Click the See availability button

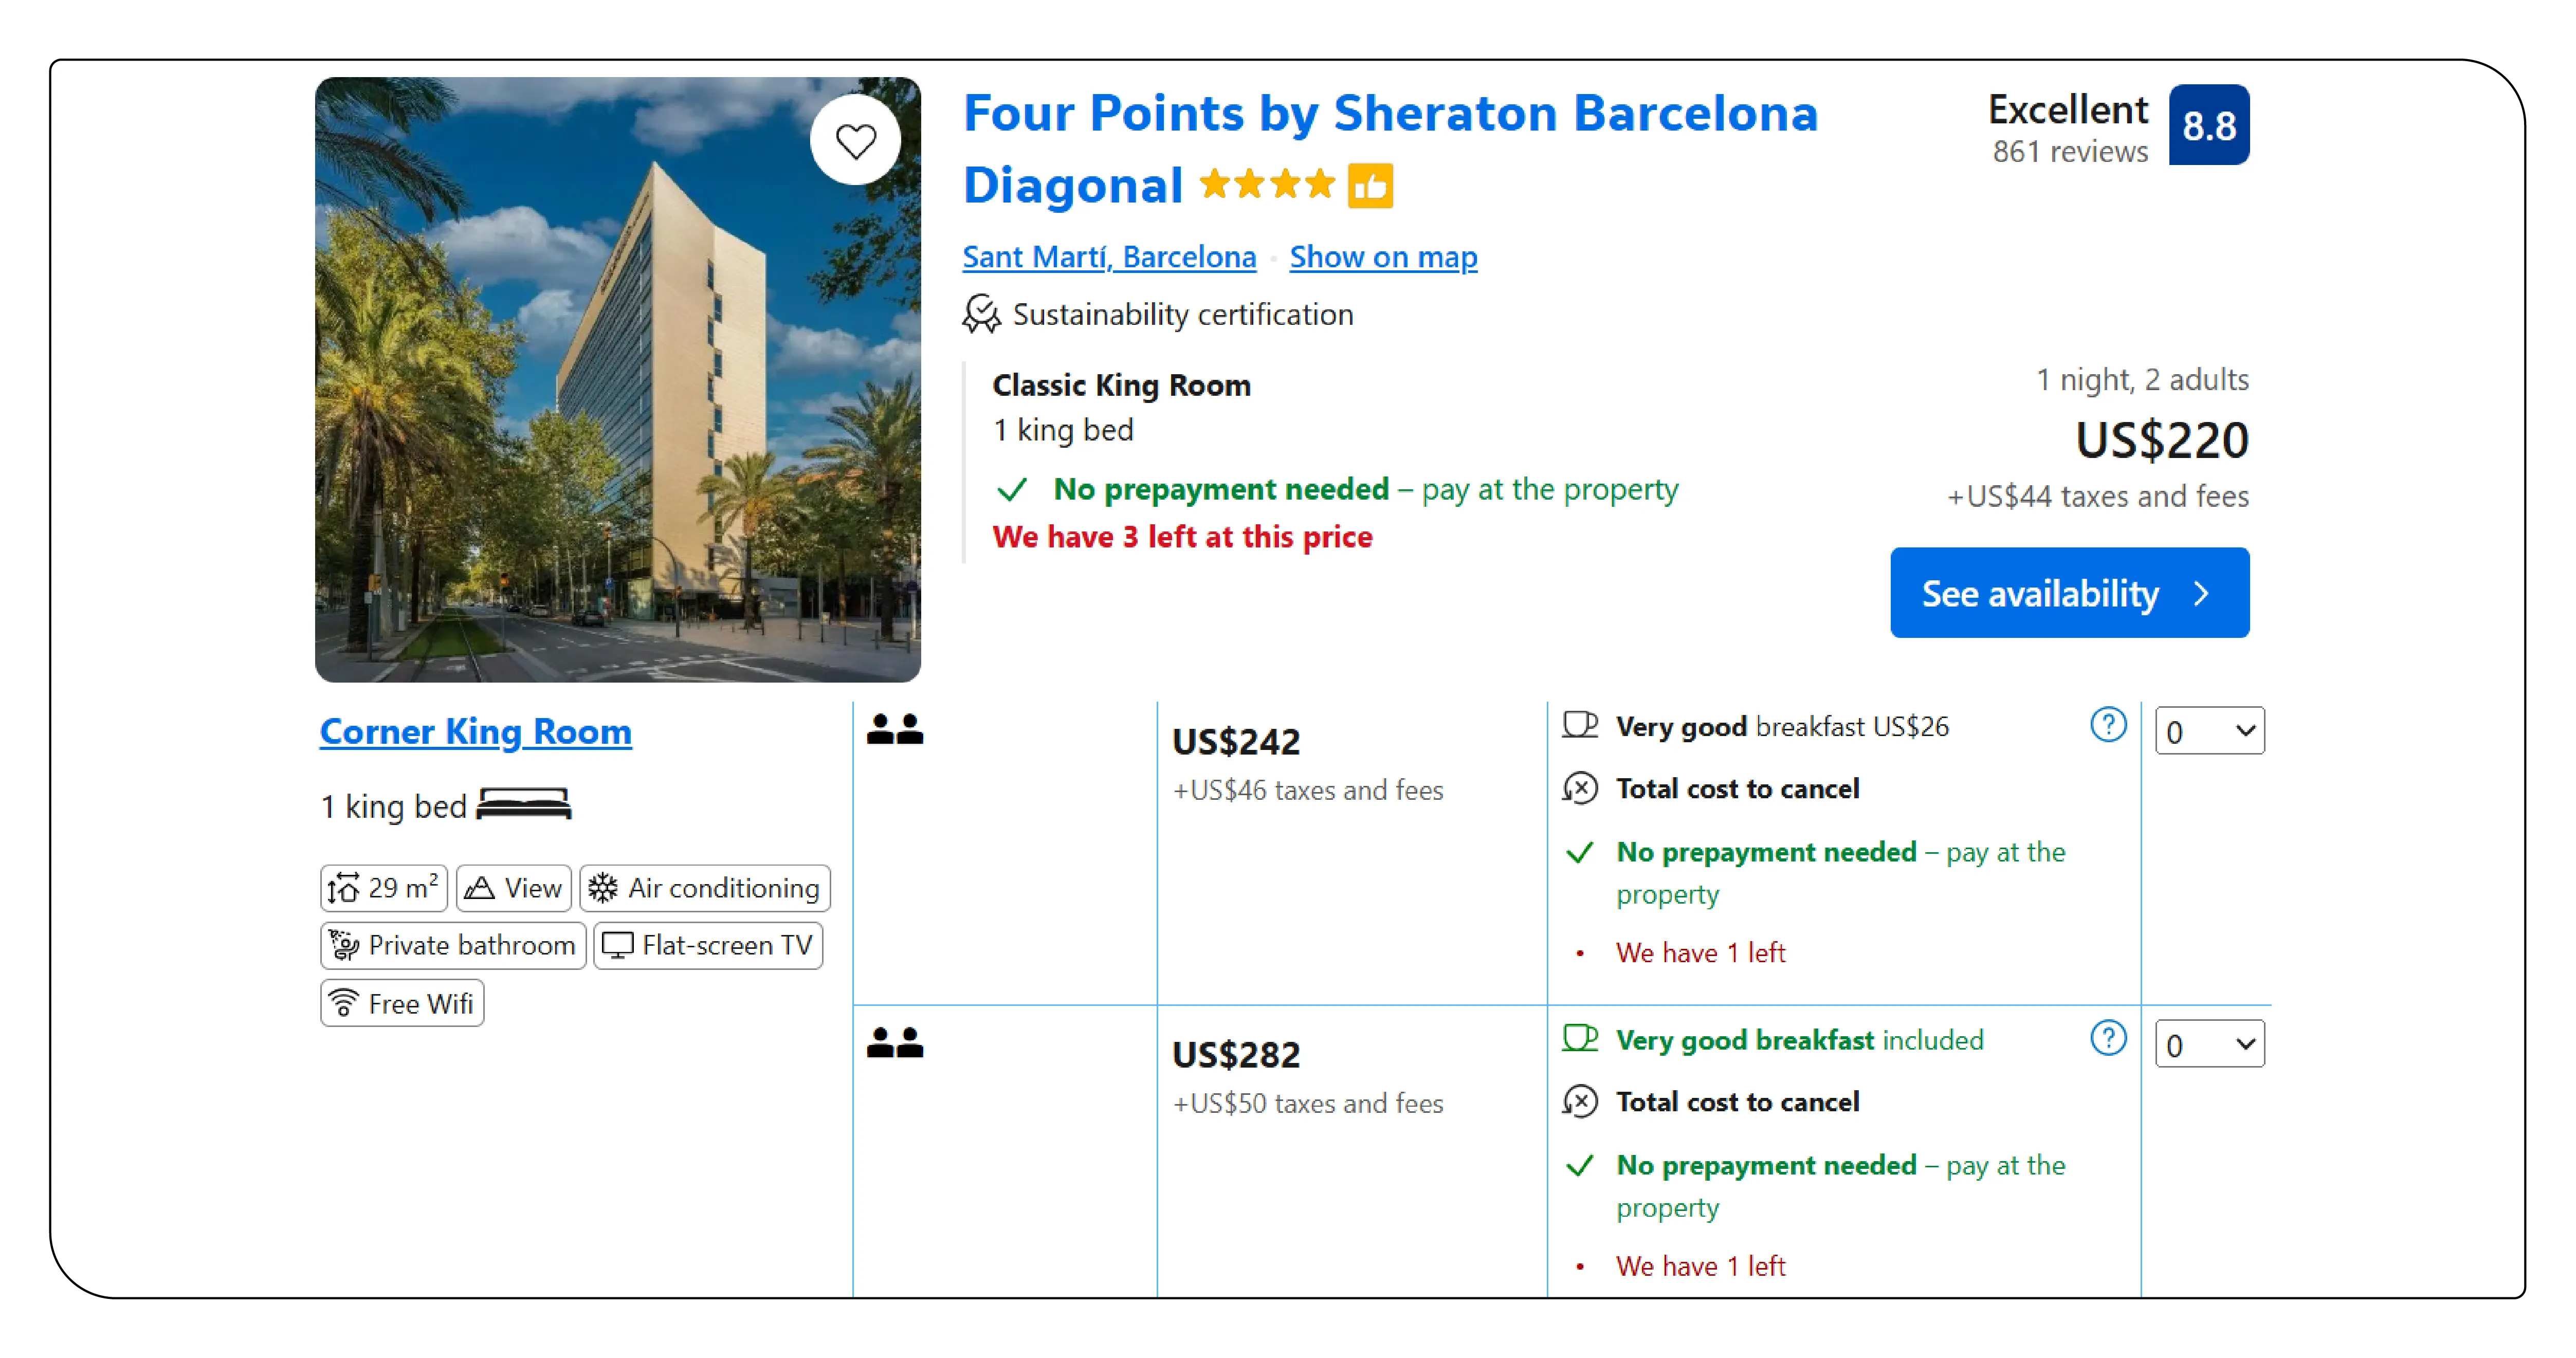coord(2069,593)
